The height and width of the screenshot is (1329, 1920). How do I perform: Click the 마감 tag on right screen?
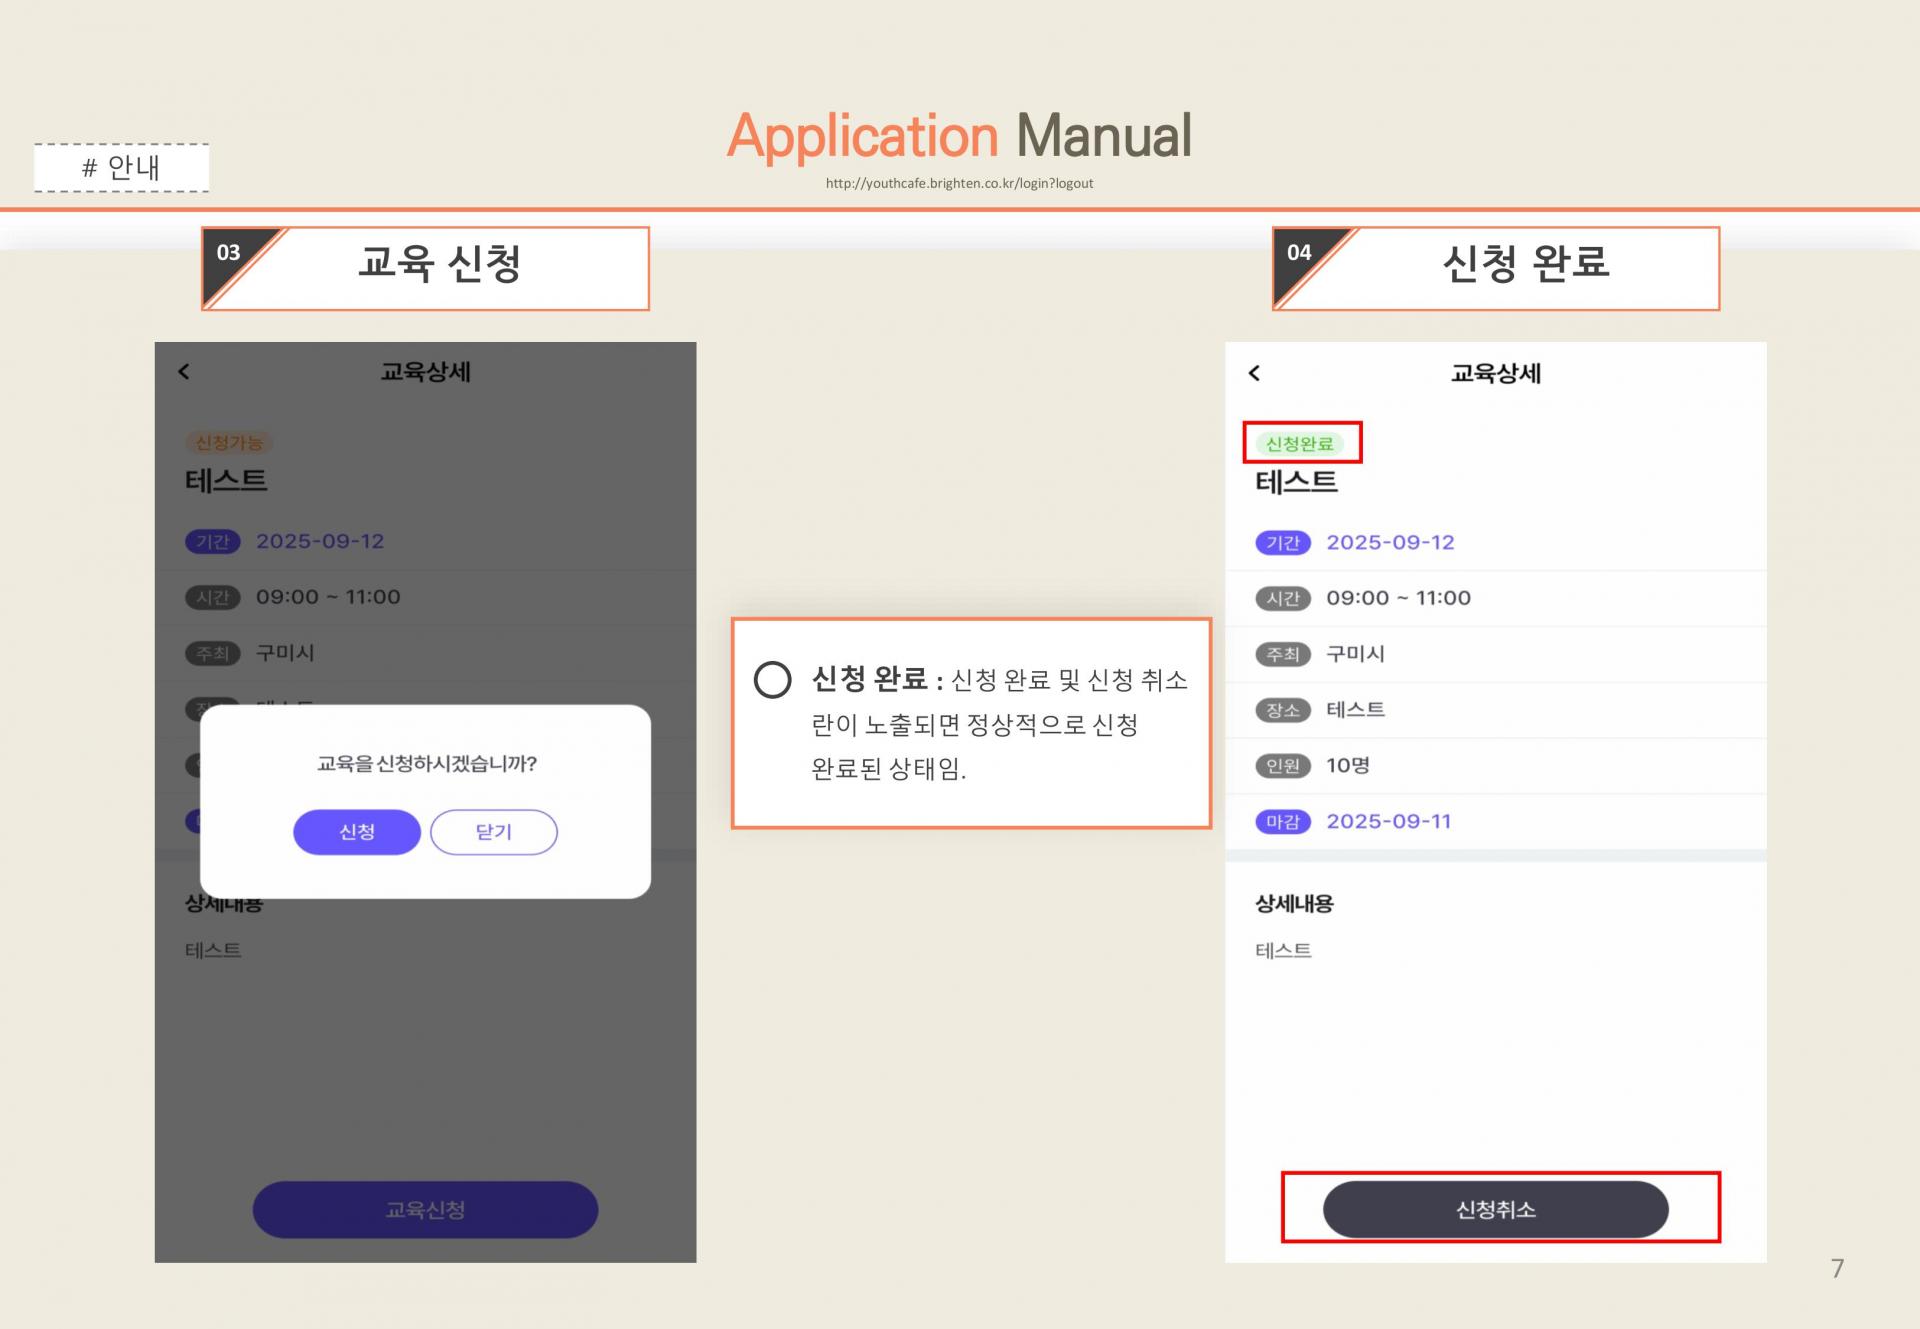click(1282, 822)
